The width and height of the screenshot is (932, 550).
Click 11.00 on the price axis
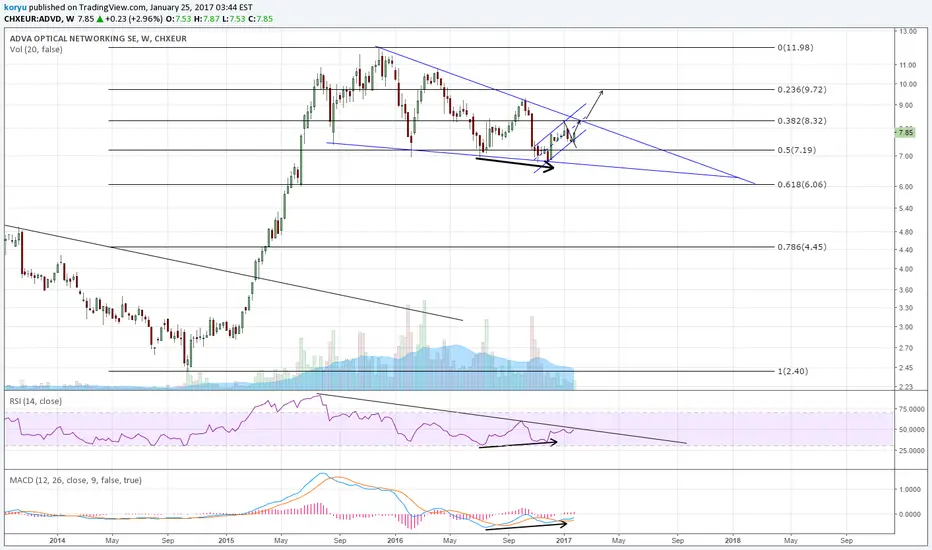907,65
